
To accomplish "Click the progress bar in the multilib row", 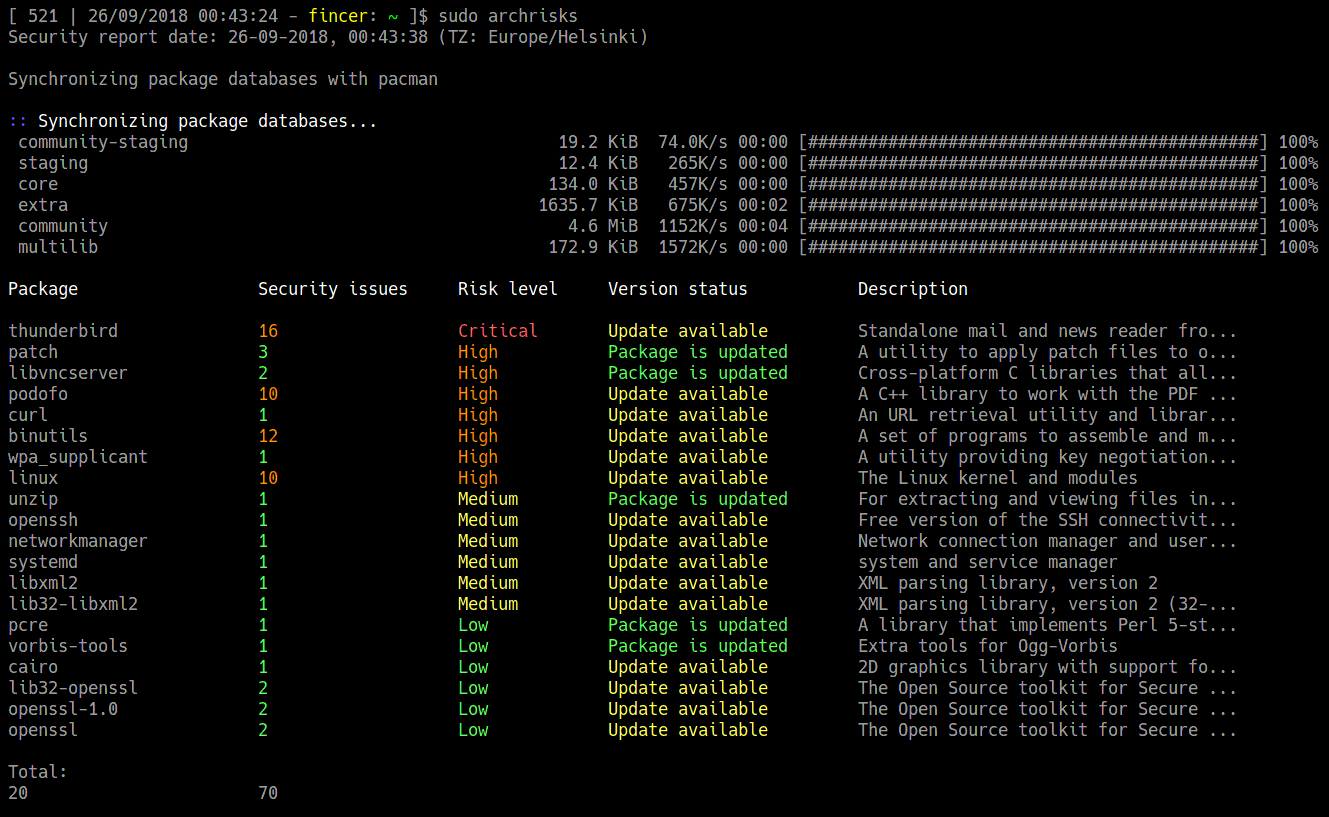I will tap(1033, 247).
